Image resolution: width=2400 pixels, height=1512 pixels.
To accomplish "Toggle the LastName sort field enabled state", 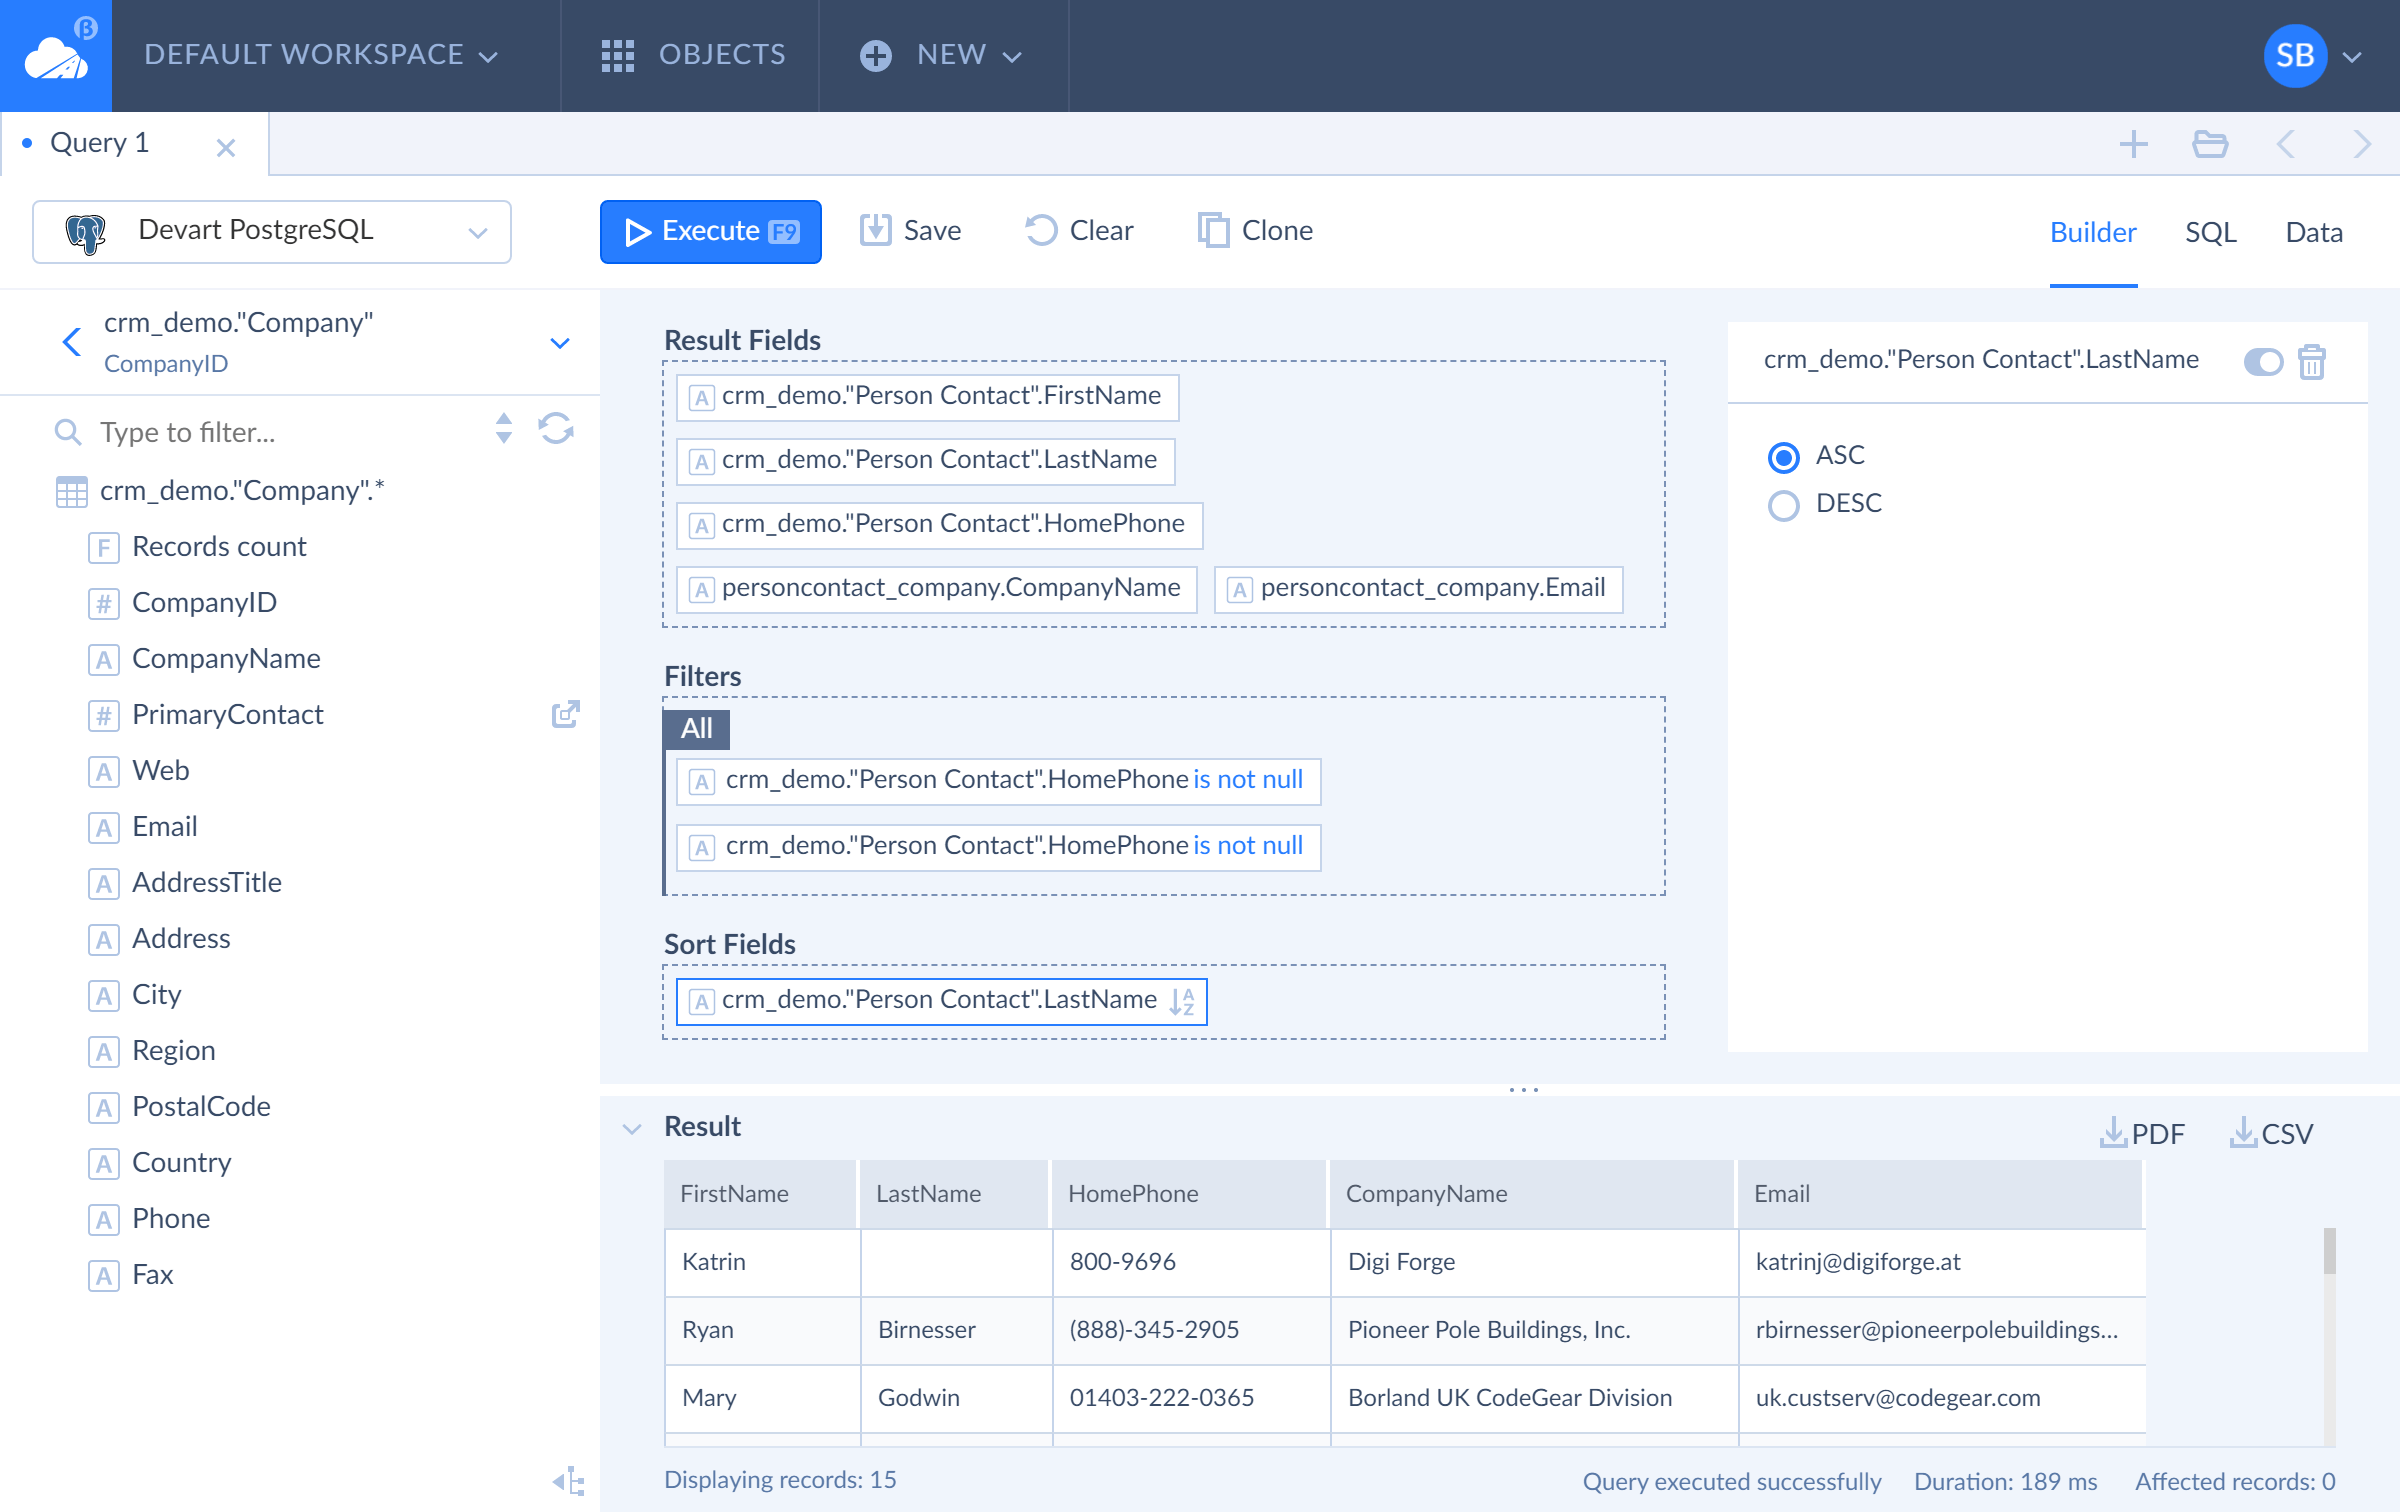I will click(x=2261, y=362).
